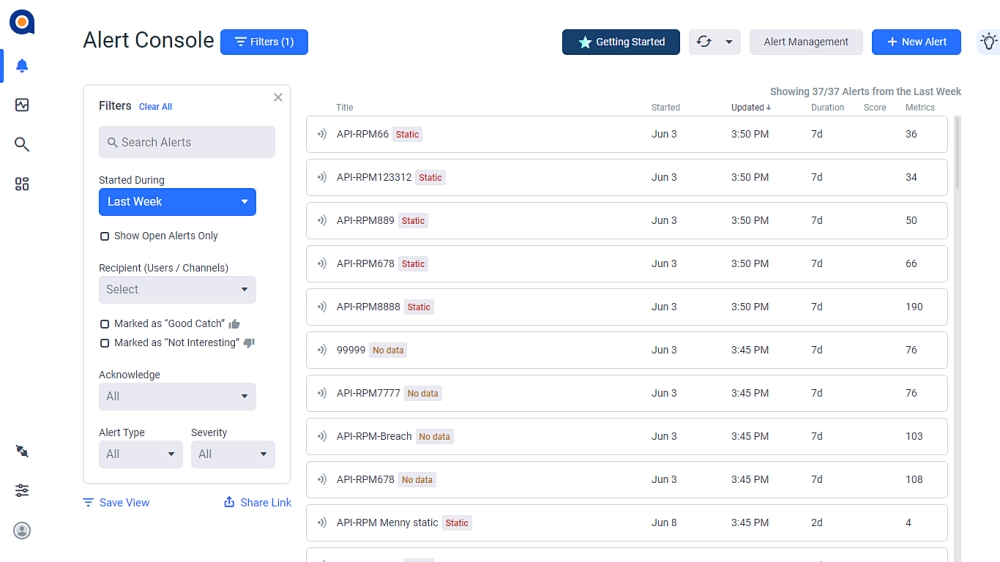Image resolution: width=1000 pixels, height=562 pixels.
Task: Click the Filters (1) button
Action: 264,42
